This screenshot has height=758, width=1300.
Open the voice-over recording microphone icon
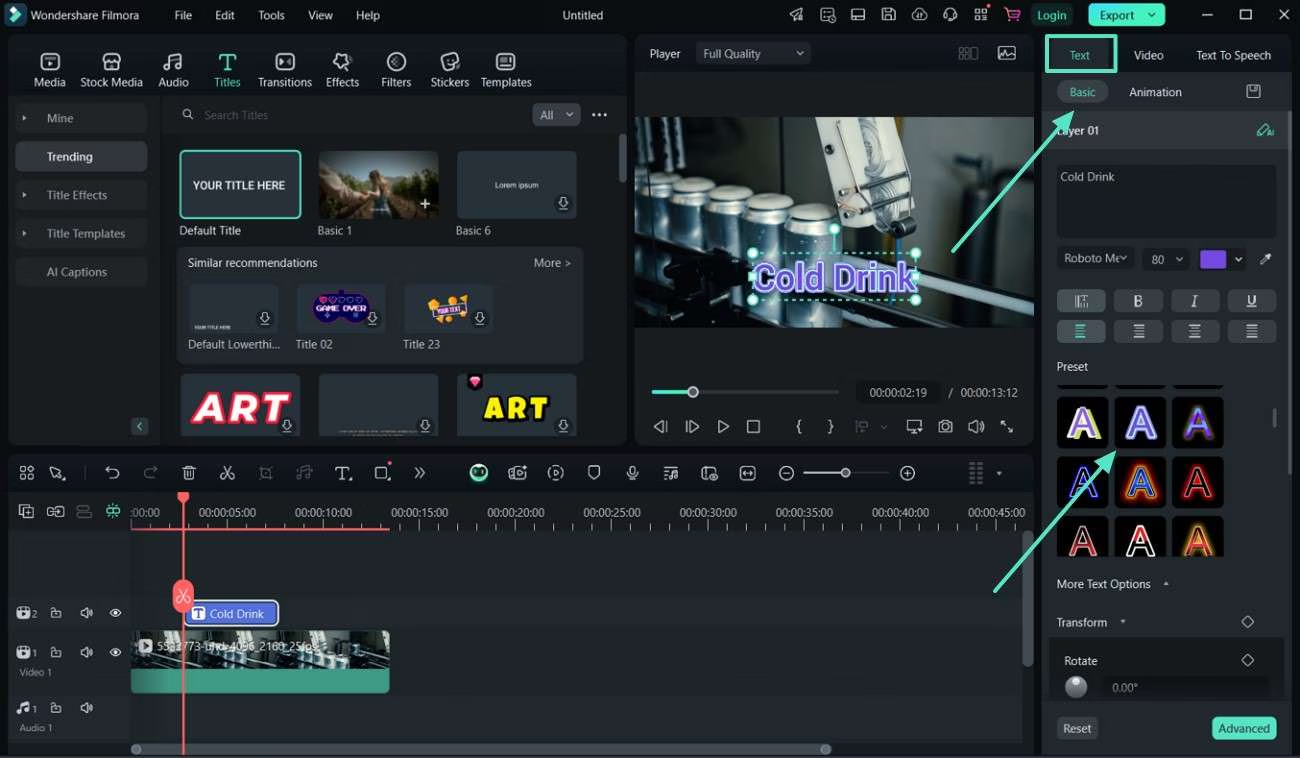click(632, 472)
